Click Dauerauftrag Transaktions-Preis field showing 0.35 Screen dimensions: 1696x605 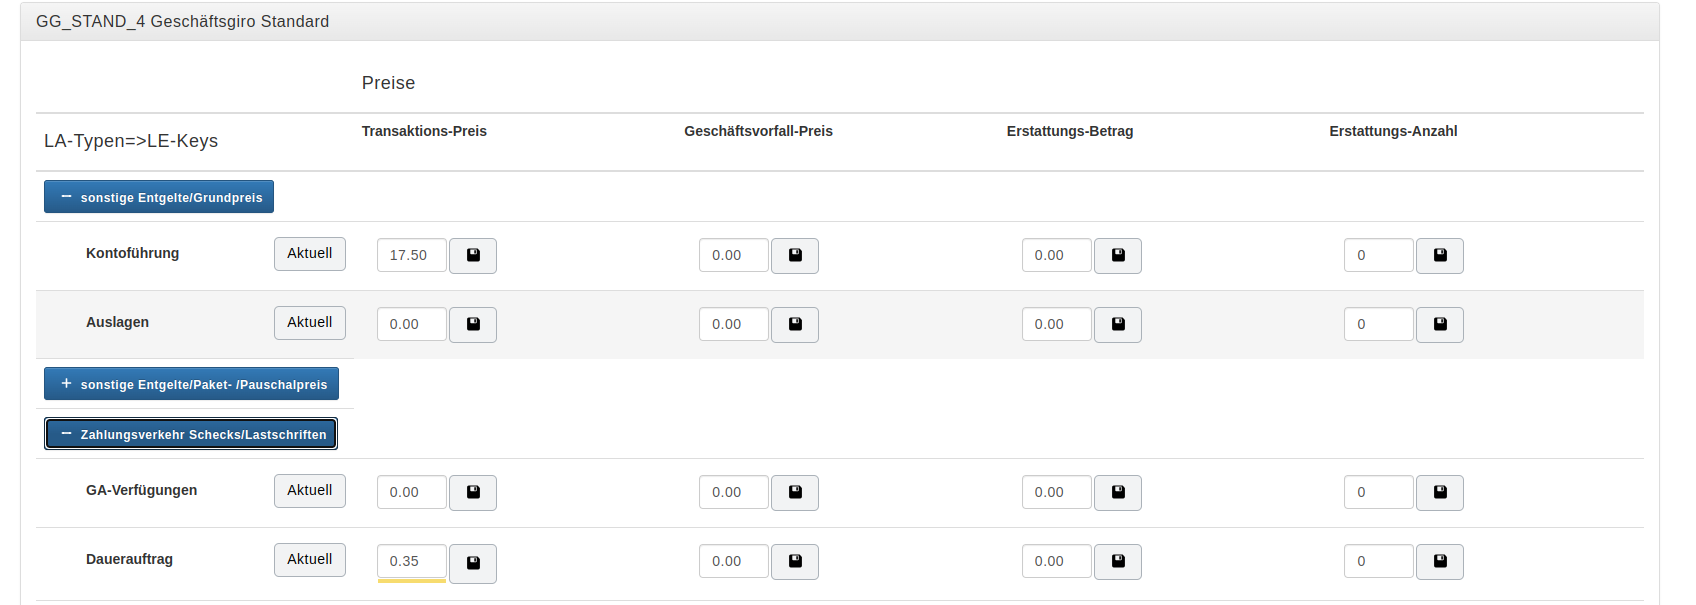coord(411,562)
